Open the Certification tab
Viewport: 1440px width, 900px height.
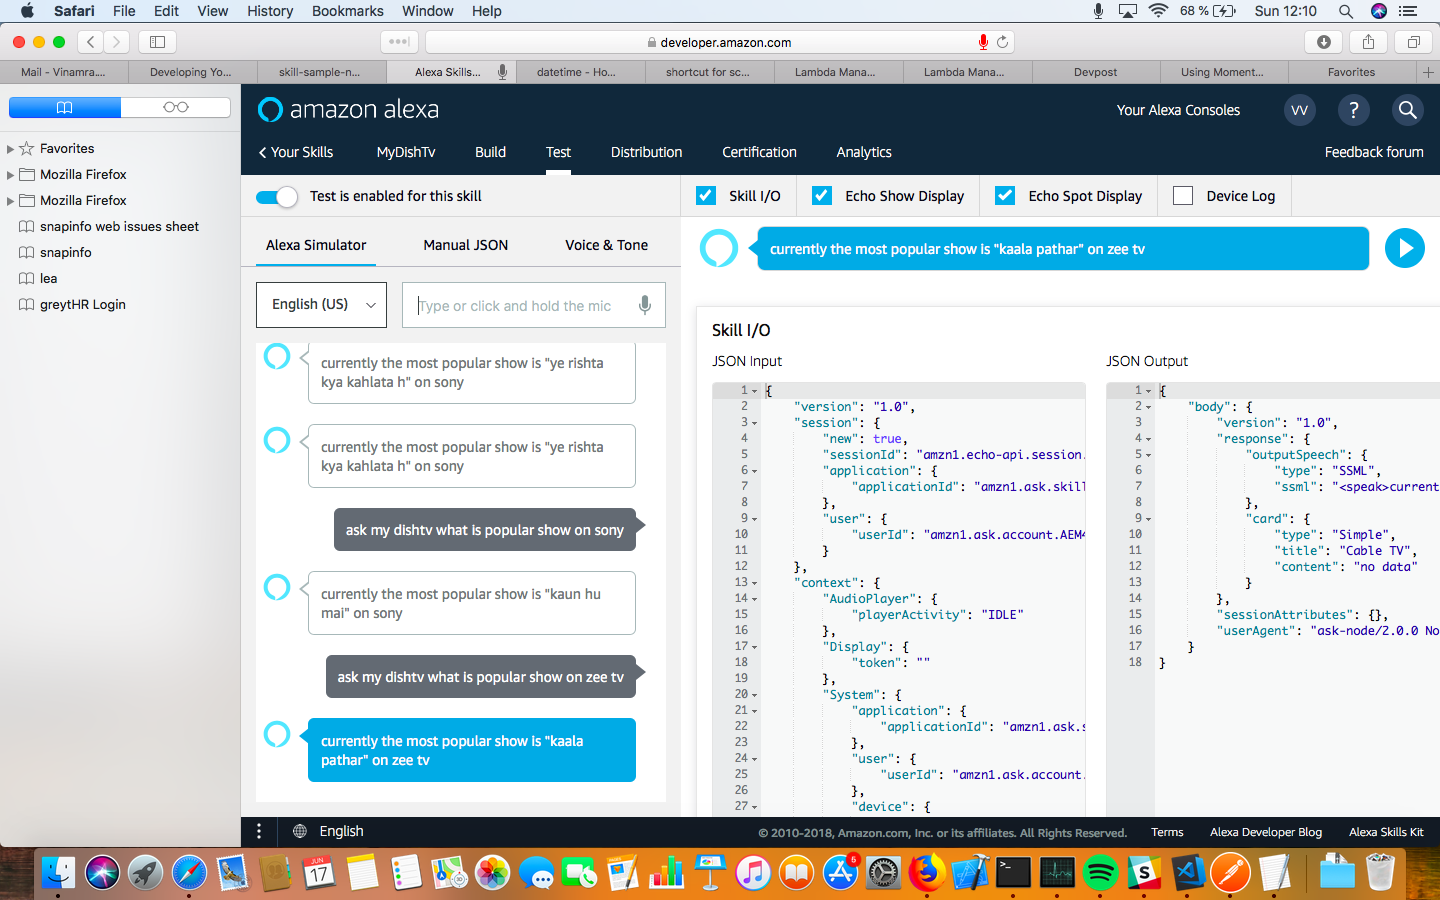pyautogui.click(x=759, y=152)
